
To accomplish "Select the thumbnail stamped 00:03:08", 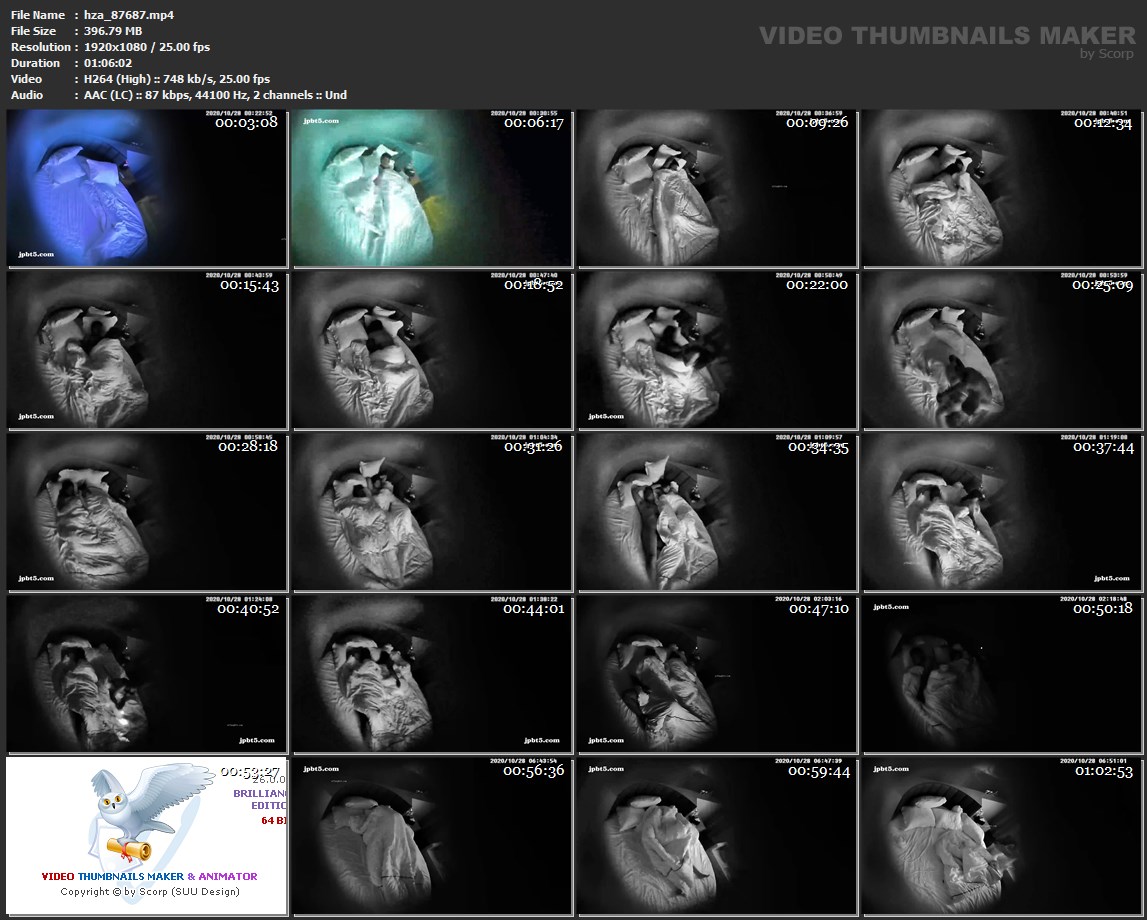I will (147, 188).
